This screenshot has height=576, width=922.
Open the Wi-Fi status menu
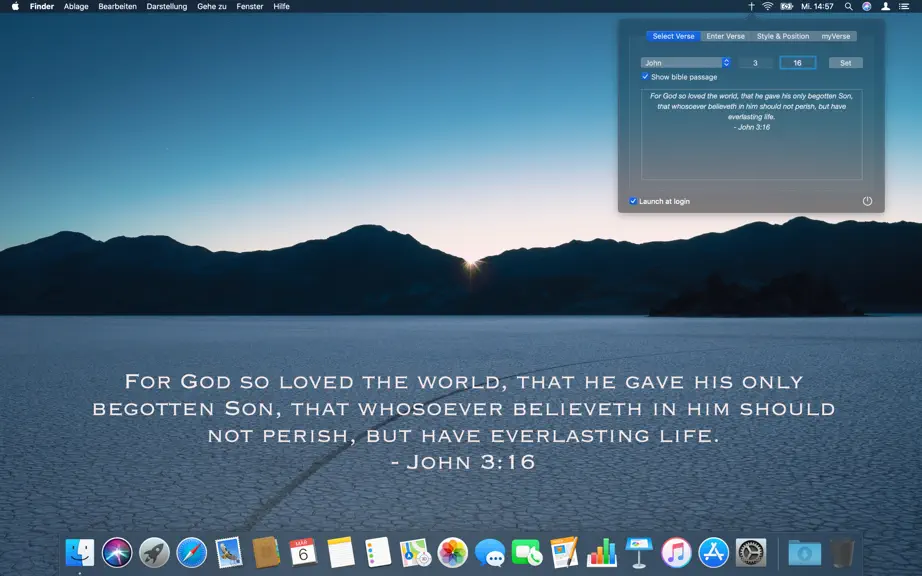[767, 6]
